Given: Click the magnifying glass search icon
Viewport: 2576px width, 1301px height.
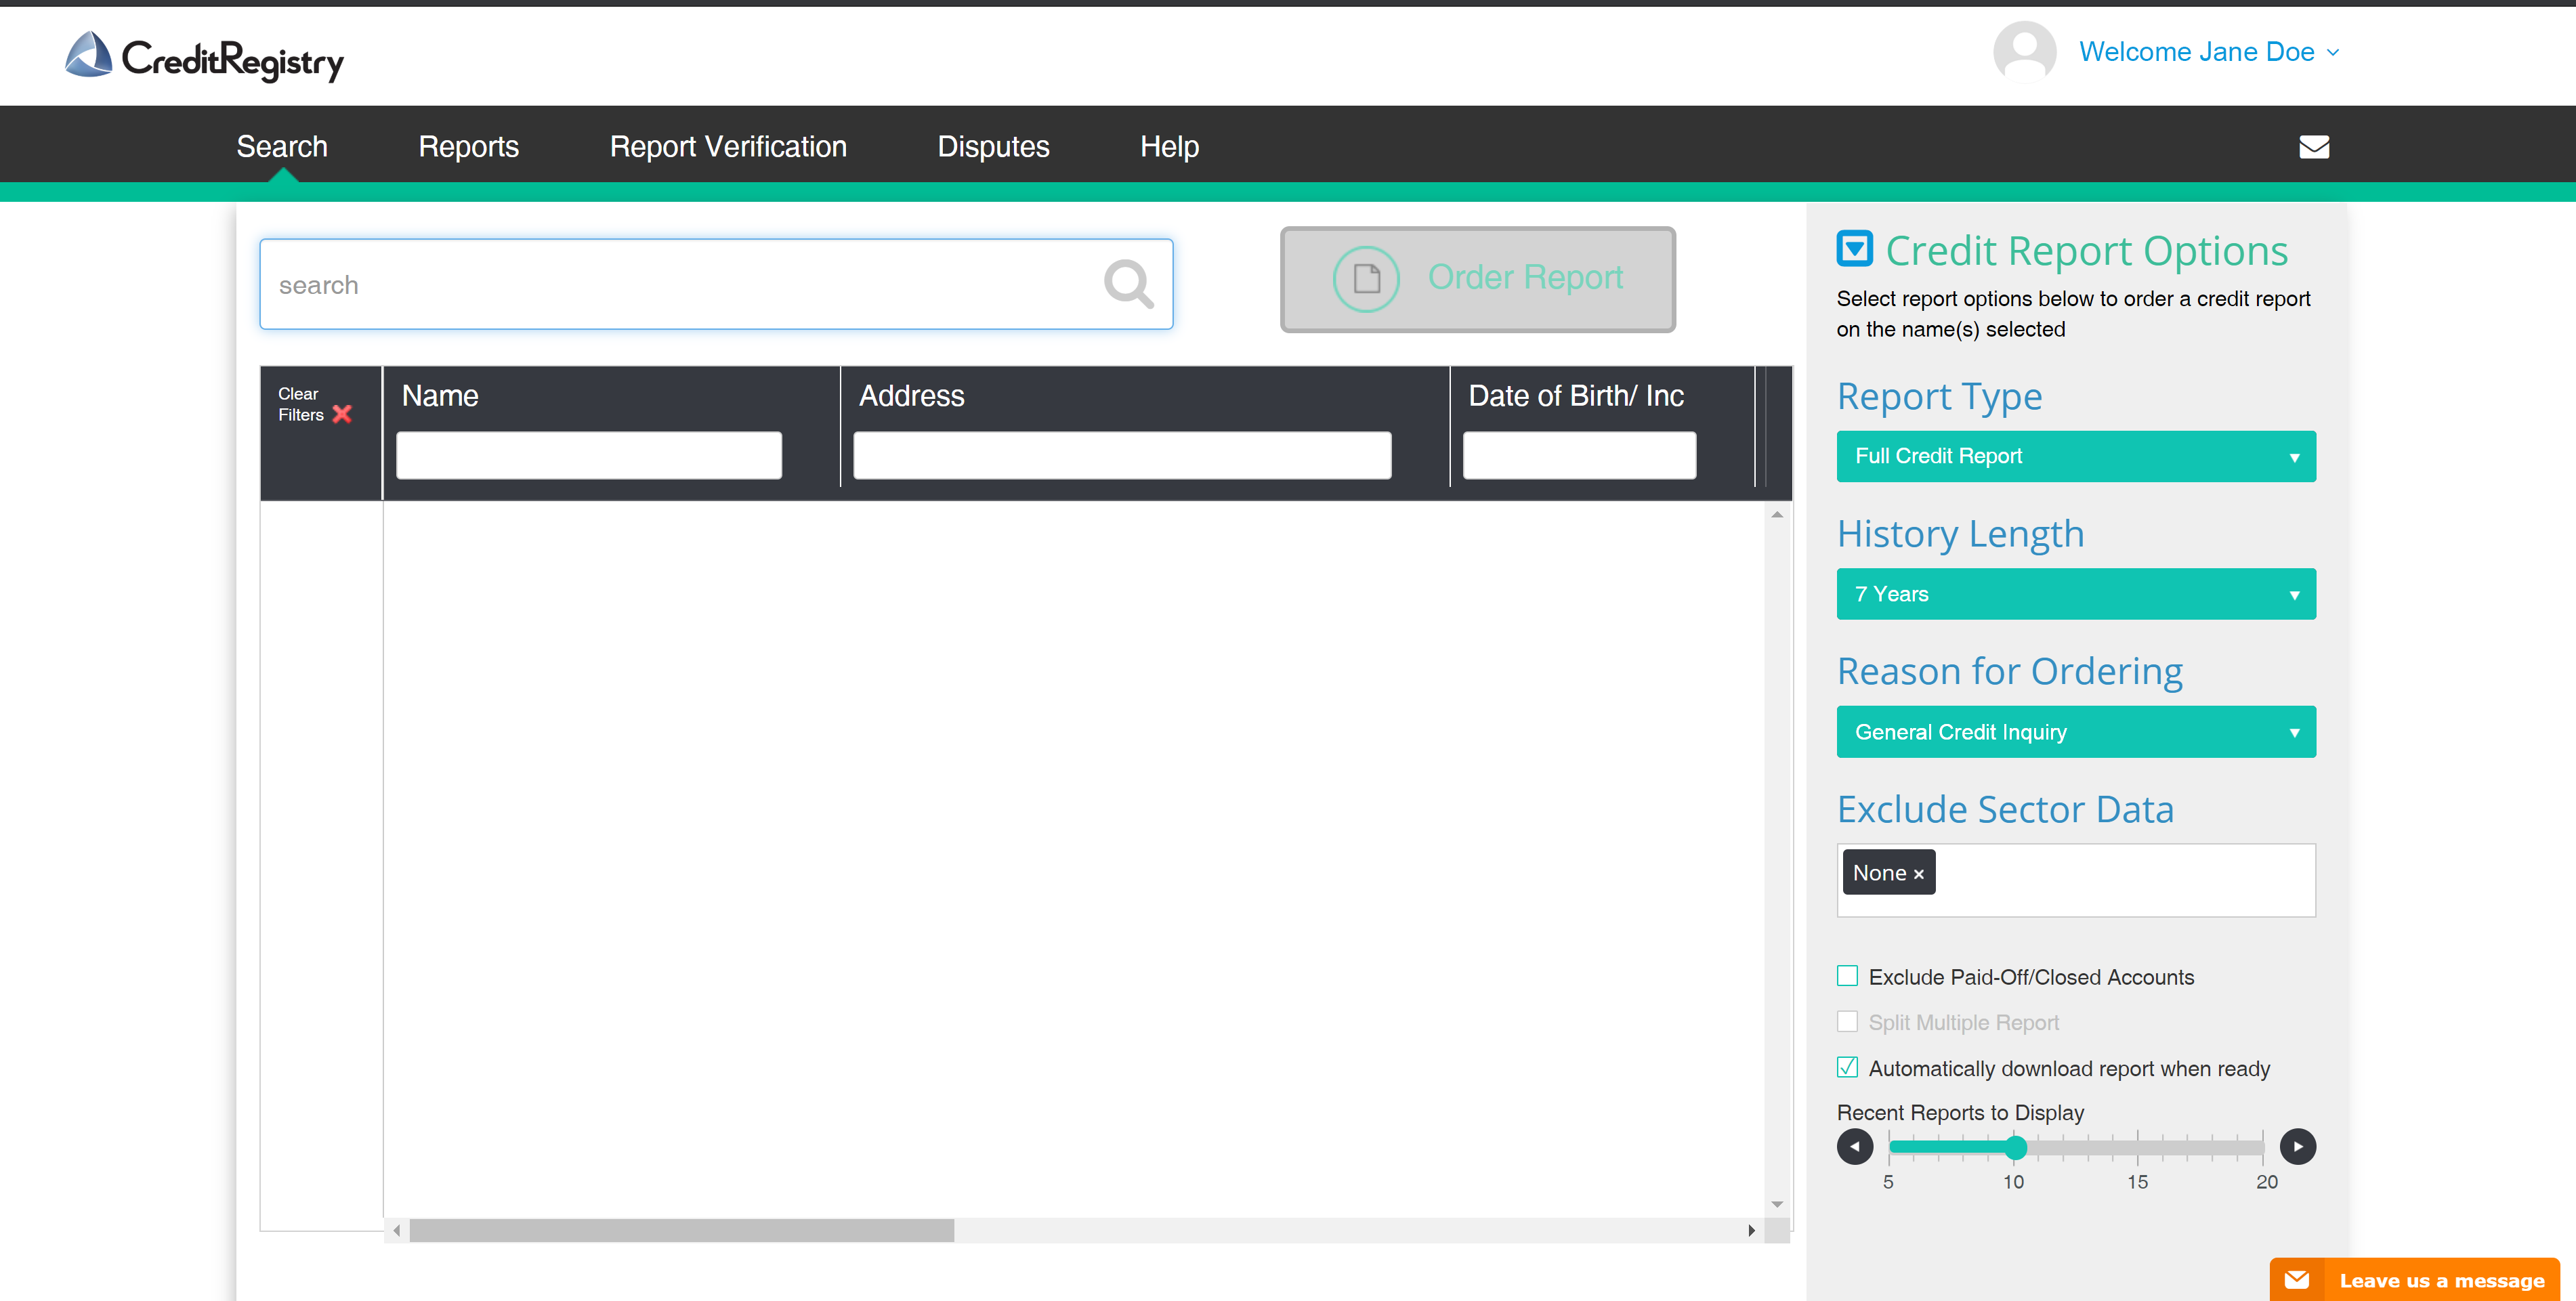Looking at the screenshot, I should click(1128, 284).
